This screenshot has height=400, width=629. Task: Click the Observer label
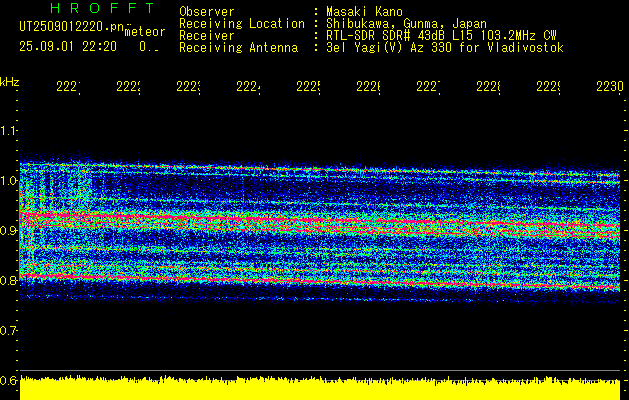207,12
